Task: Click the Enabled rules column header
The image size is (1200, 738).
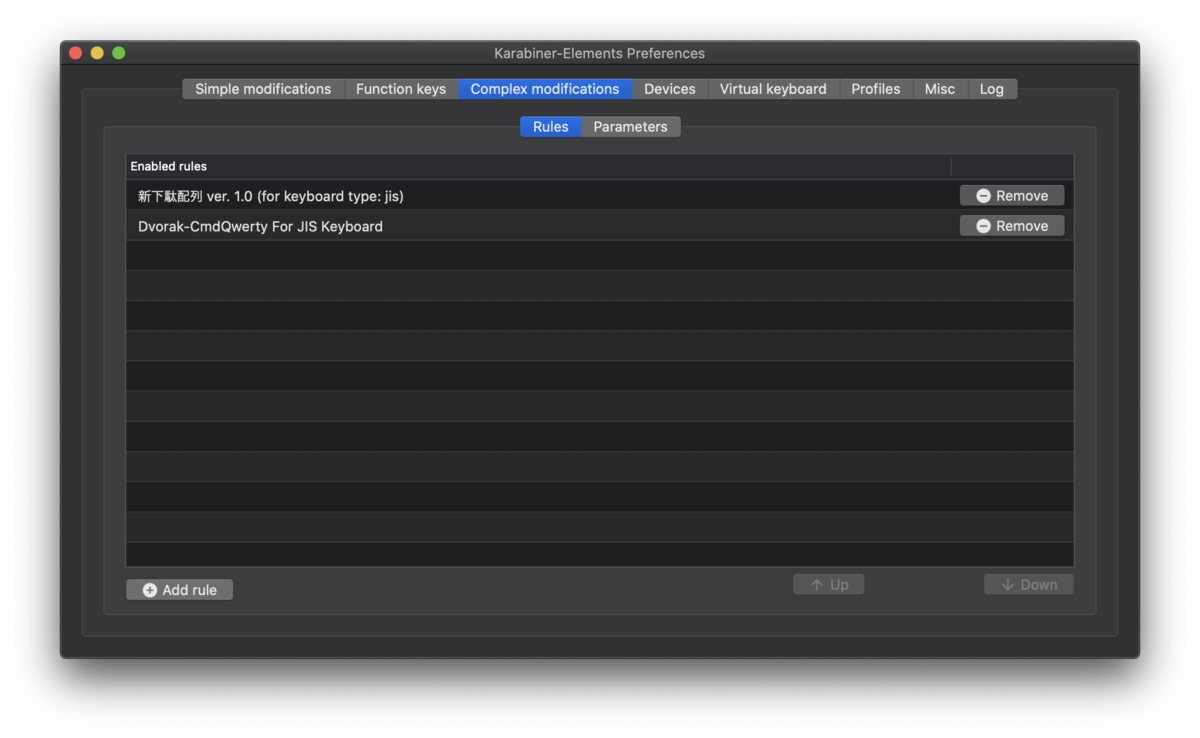Action: tap(538, 166)
